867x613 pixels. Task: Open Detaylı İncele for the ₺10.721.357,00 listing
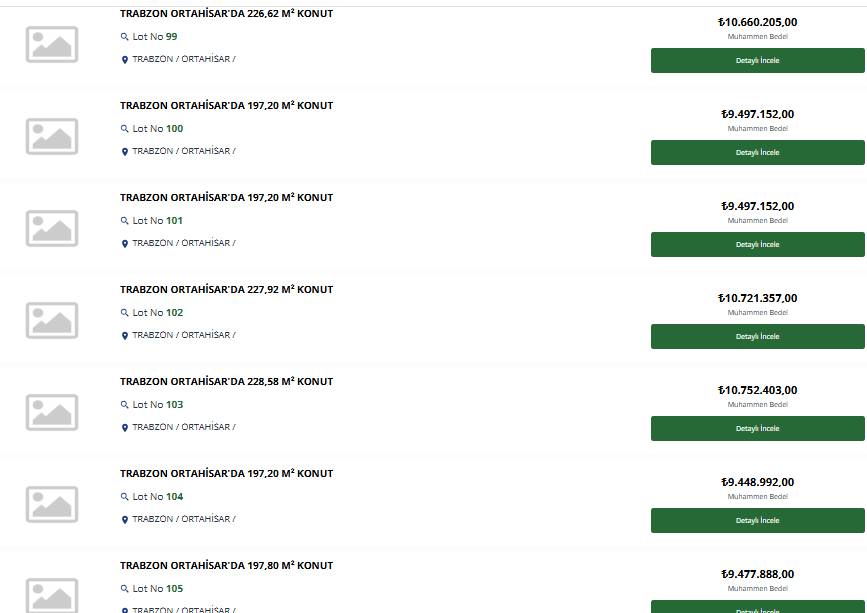(x=758, y=337)
